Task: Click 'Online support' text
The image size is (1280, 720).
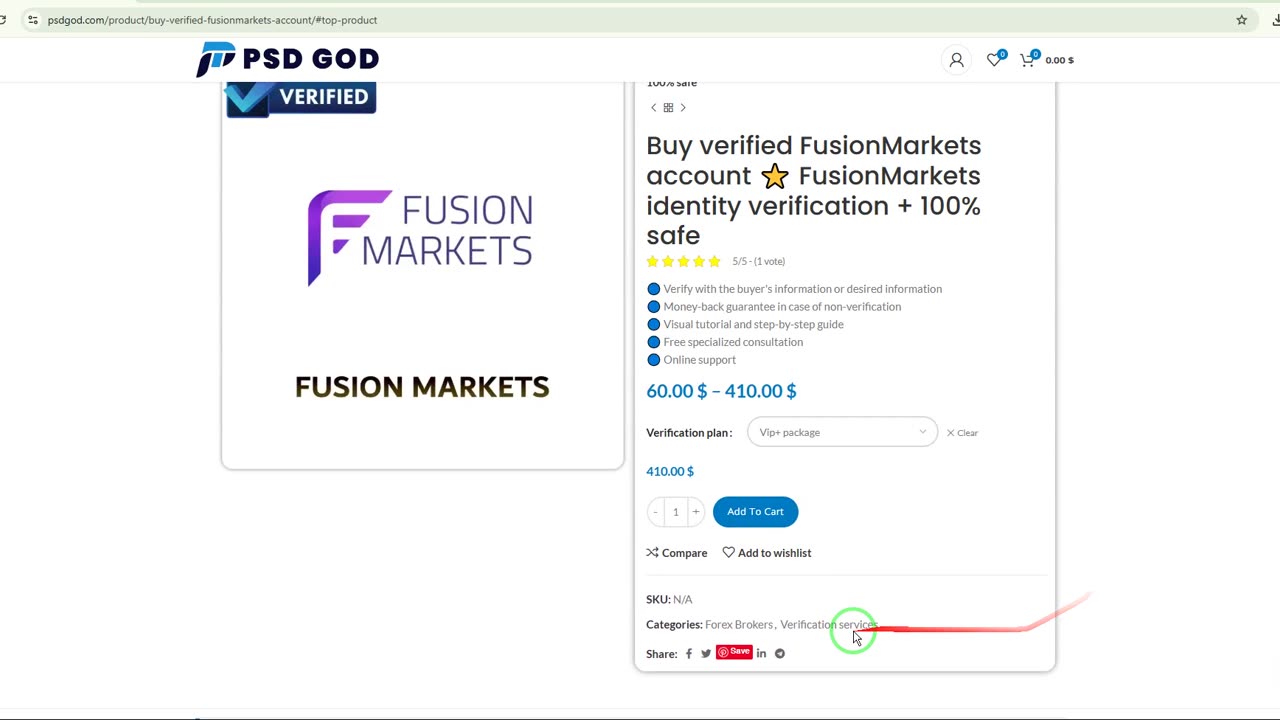Action: pyautogui.click(x=699, y=360)
